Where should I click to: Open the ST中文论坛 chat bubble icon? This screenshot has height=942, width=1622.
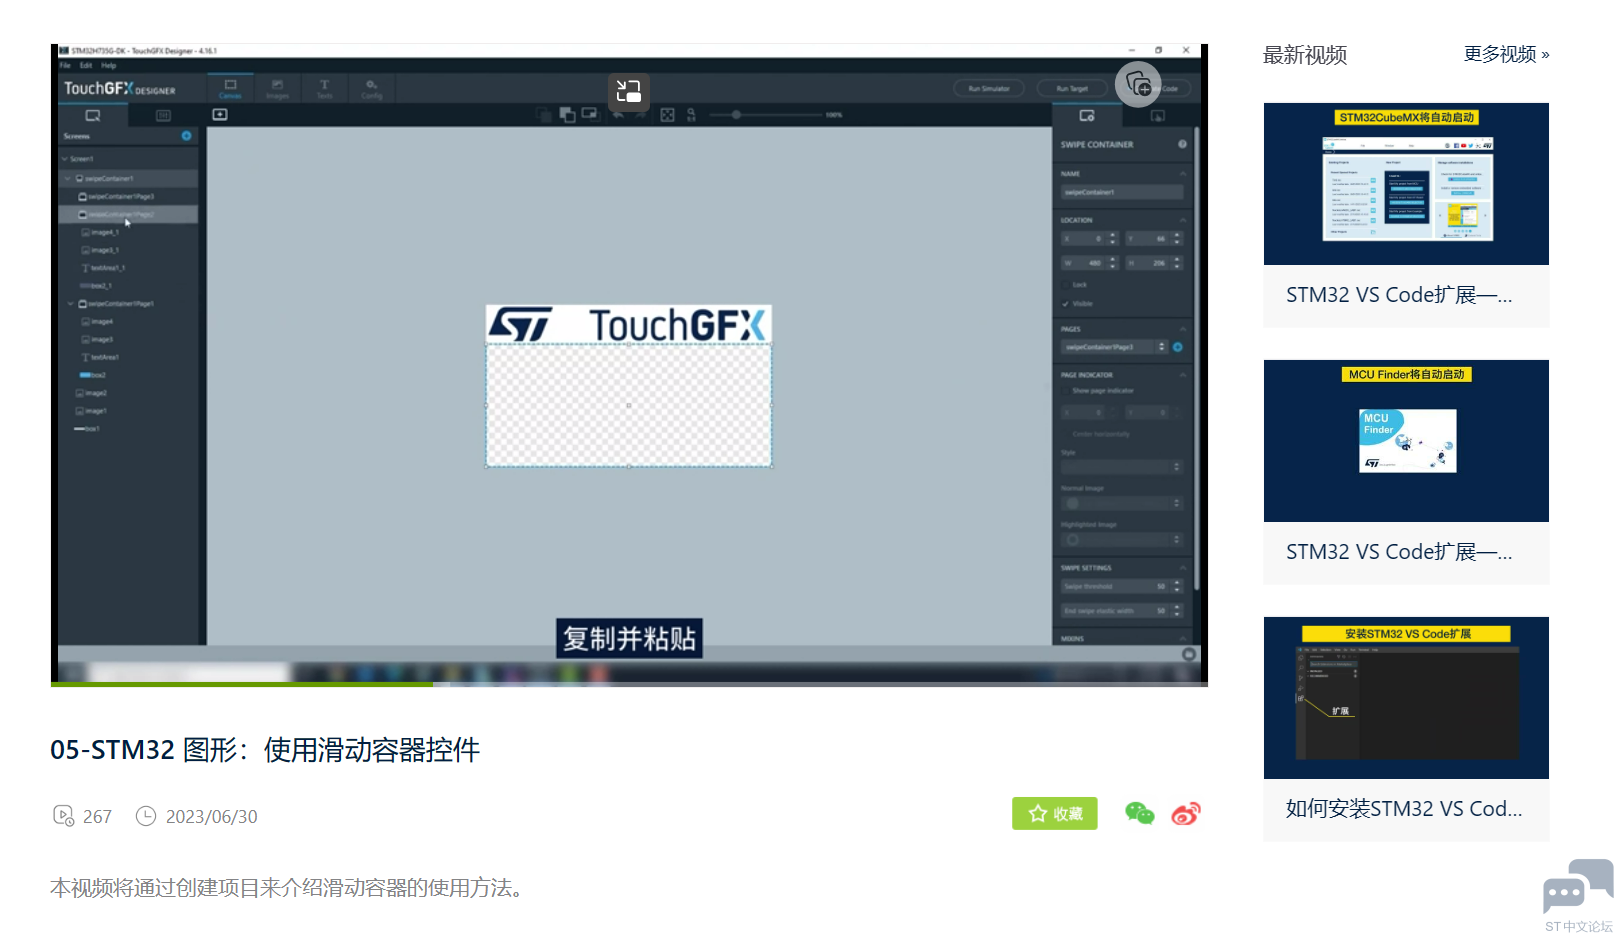coord(1577,886)
